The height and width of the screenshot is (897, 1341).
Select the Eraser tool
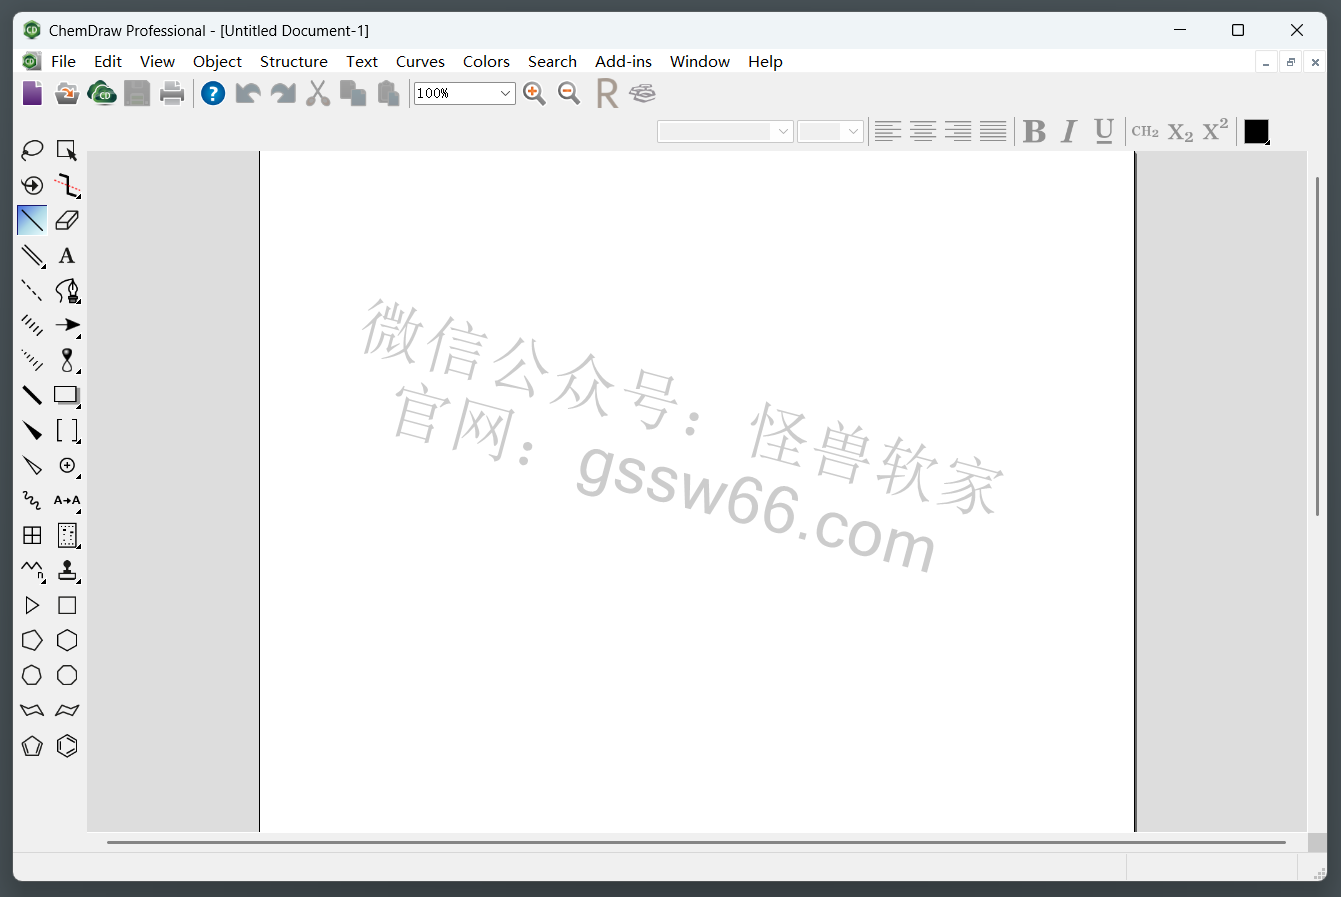(x=67, y=220)
